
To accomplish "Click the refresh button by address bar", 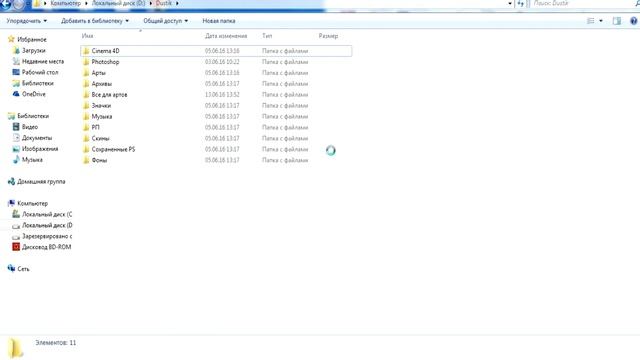I will click(x=520, y=3).
